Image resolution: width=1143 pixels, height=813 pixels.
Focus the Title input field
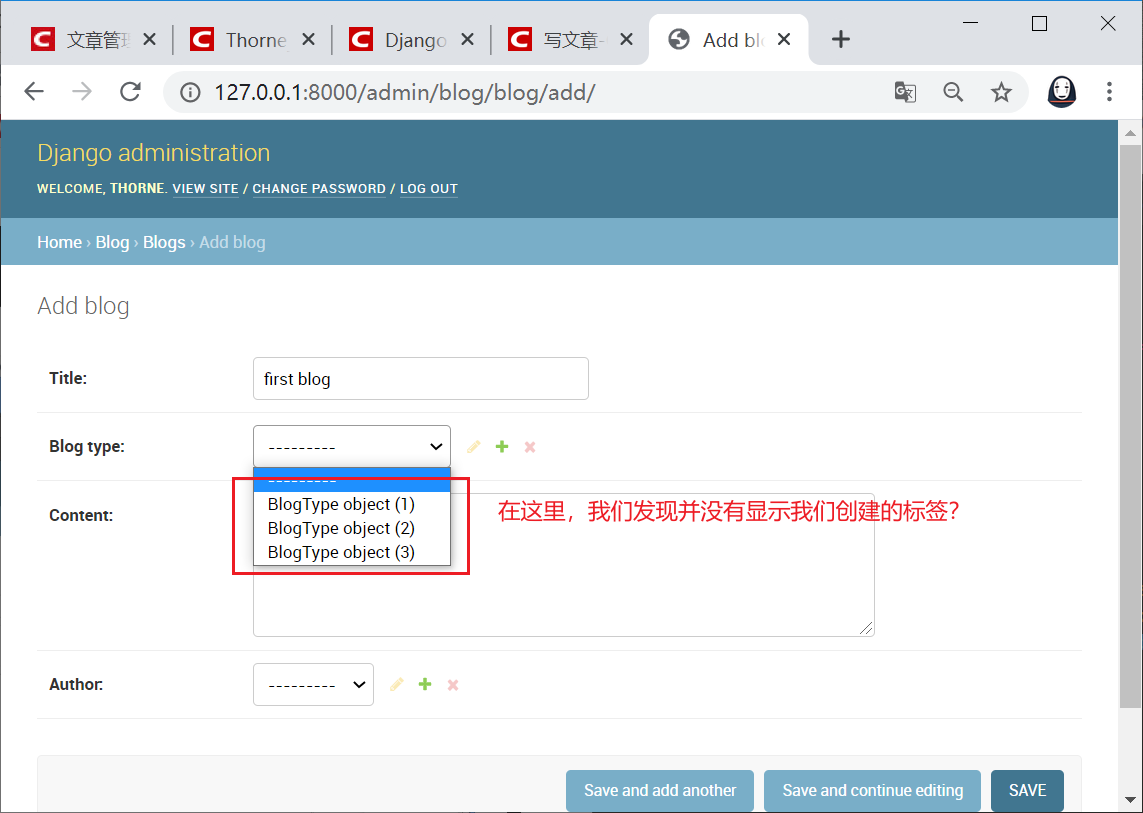pyautogui.click(x=421, y=378)
